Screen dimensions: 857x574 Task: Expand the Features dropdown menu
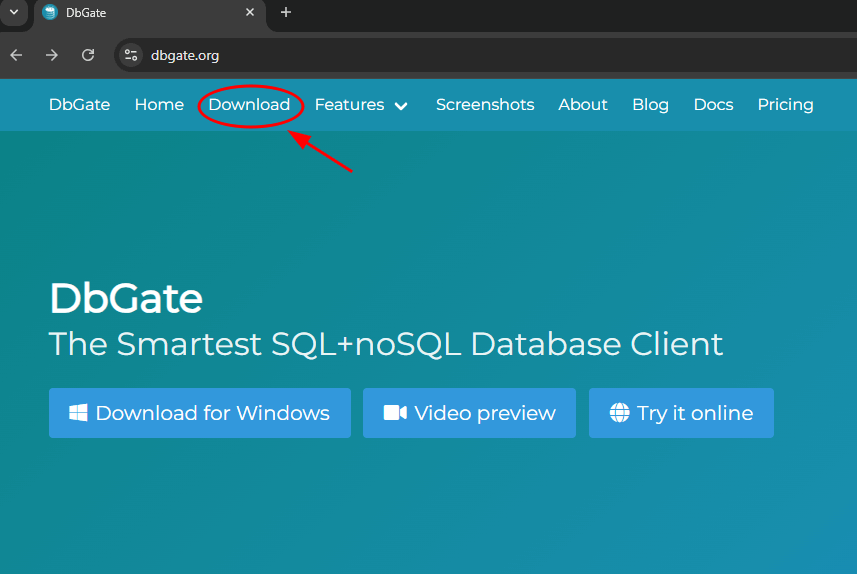[x=361, y=104]
